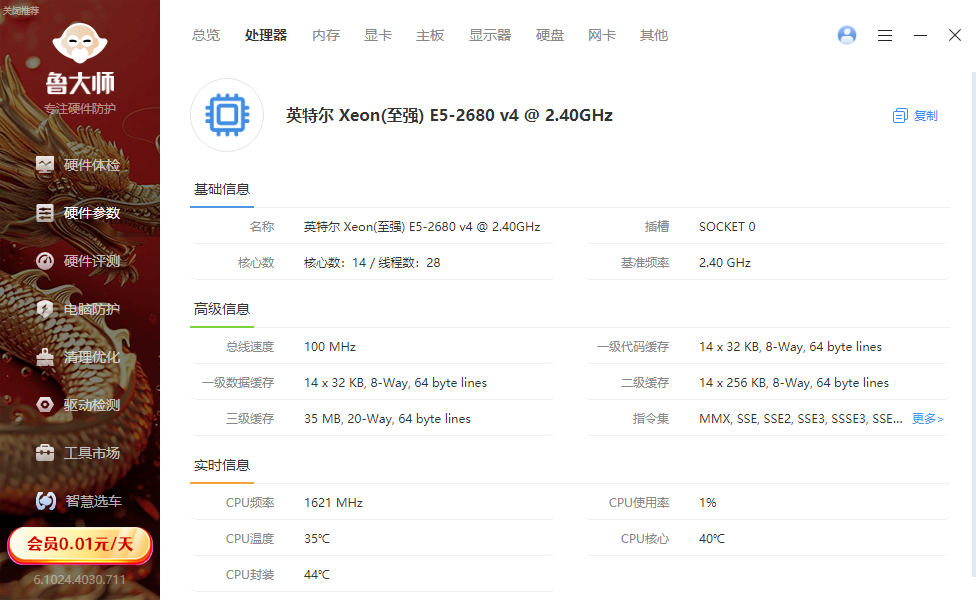Open the hamburger menu

click(884, 35)
